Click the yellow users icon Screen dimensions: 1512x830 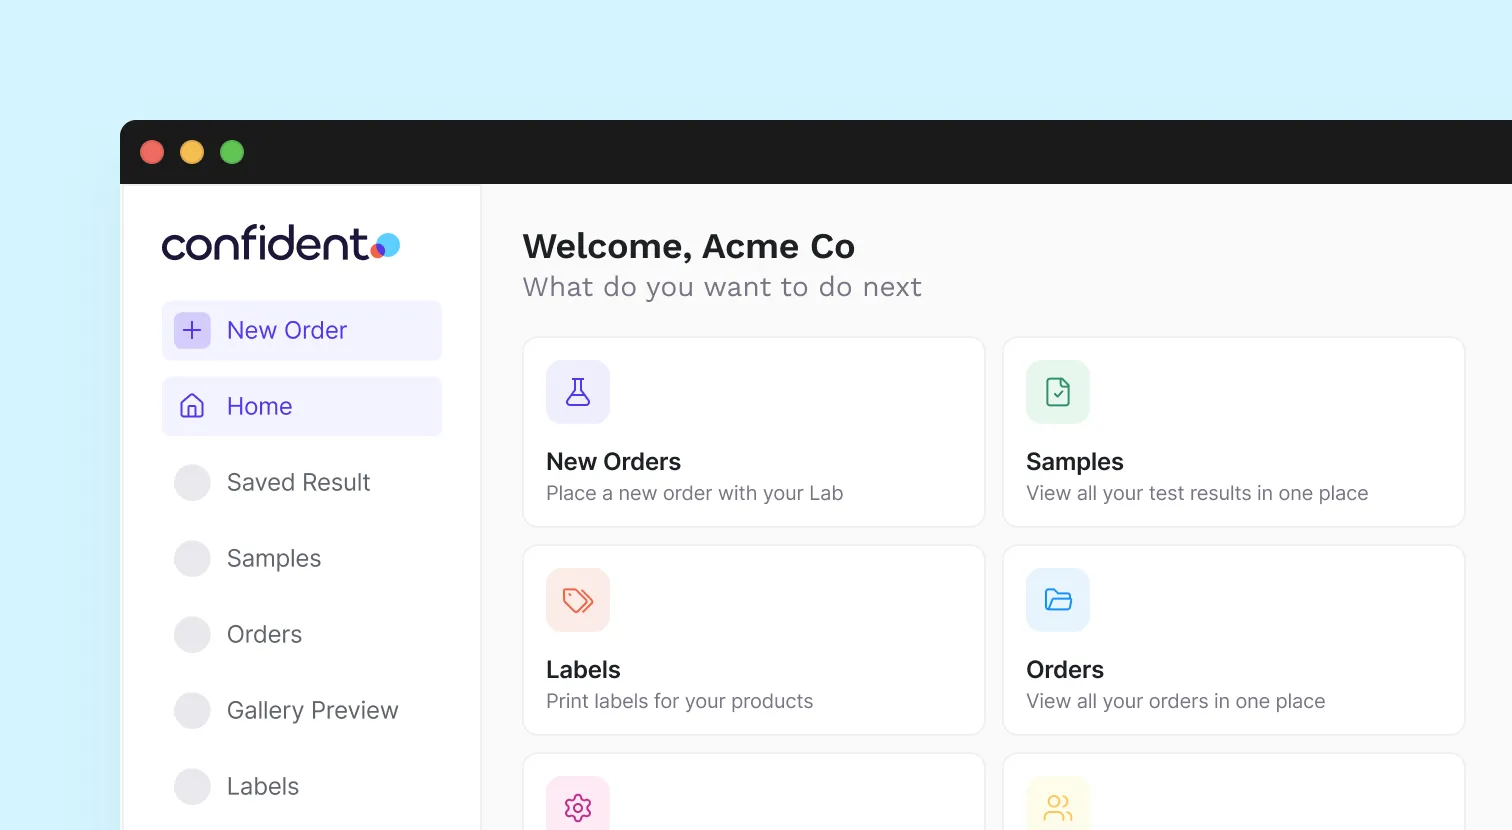1058,806
